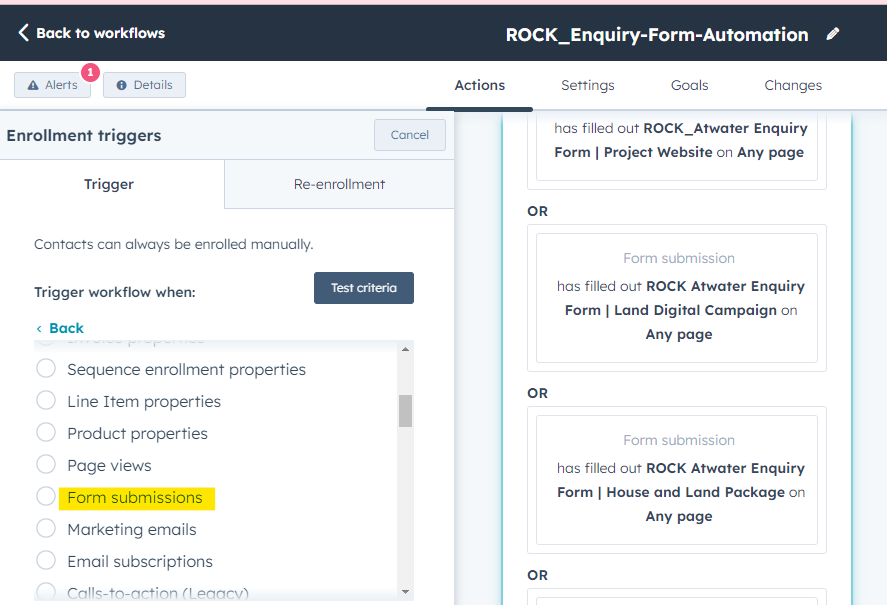
Task: Click the Trigger workflow when: label
Action: tap(115, 292)
